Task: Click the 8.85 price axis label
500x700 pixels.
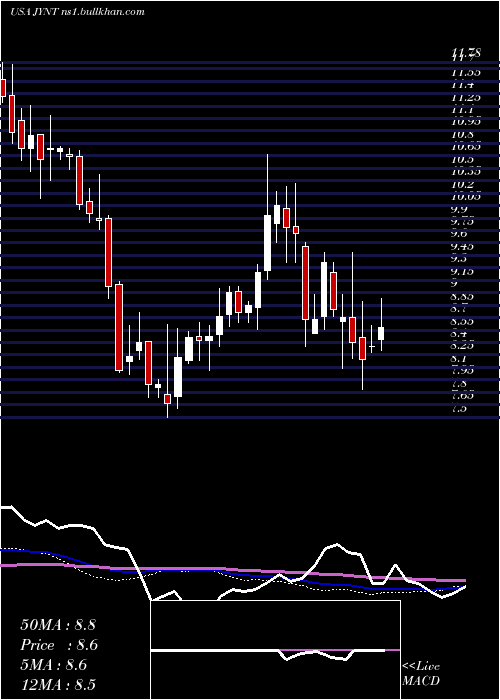Action: (x=462, y=296)
